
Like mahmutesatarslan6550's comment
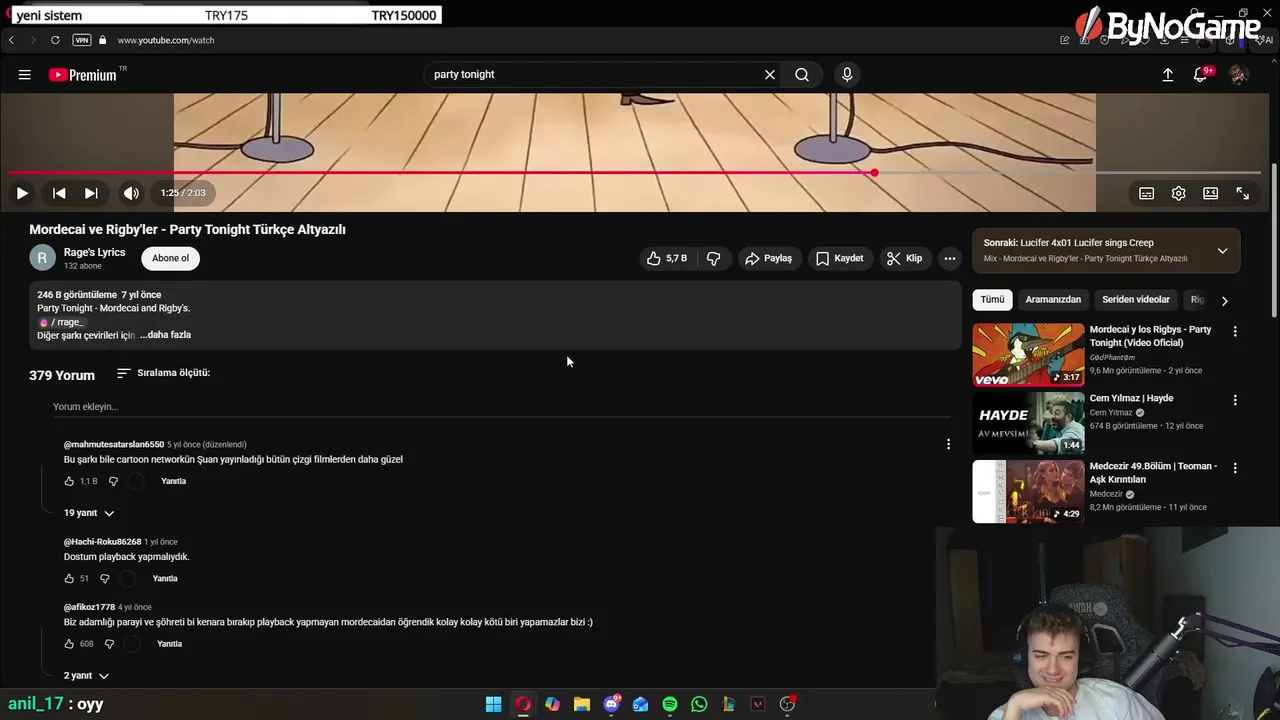[x=69, y=481]
